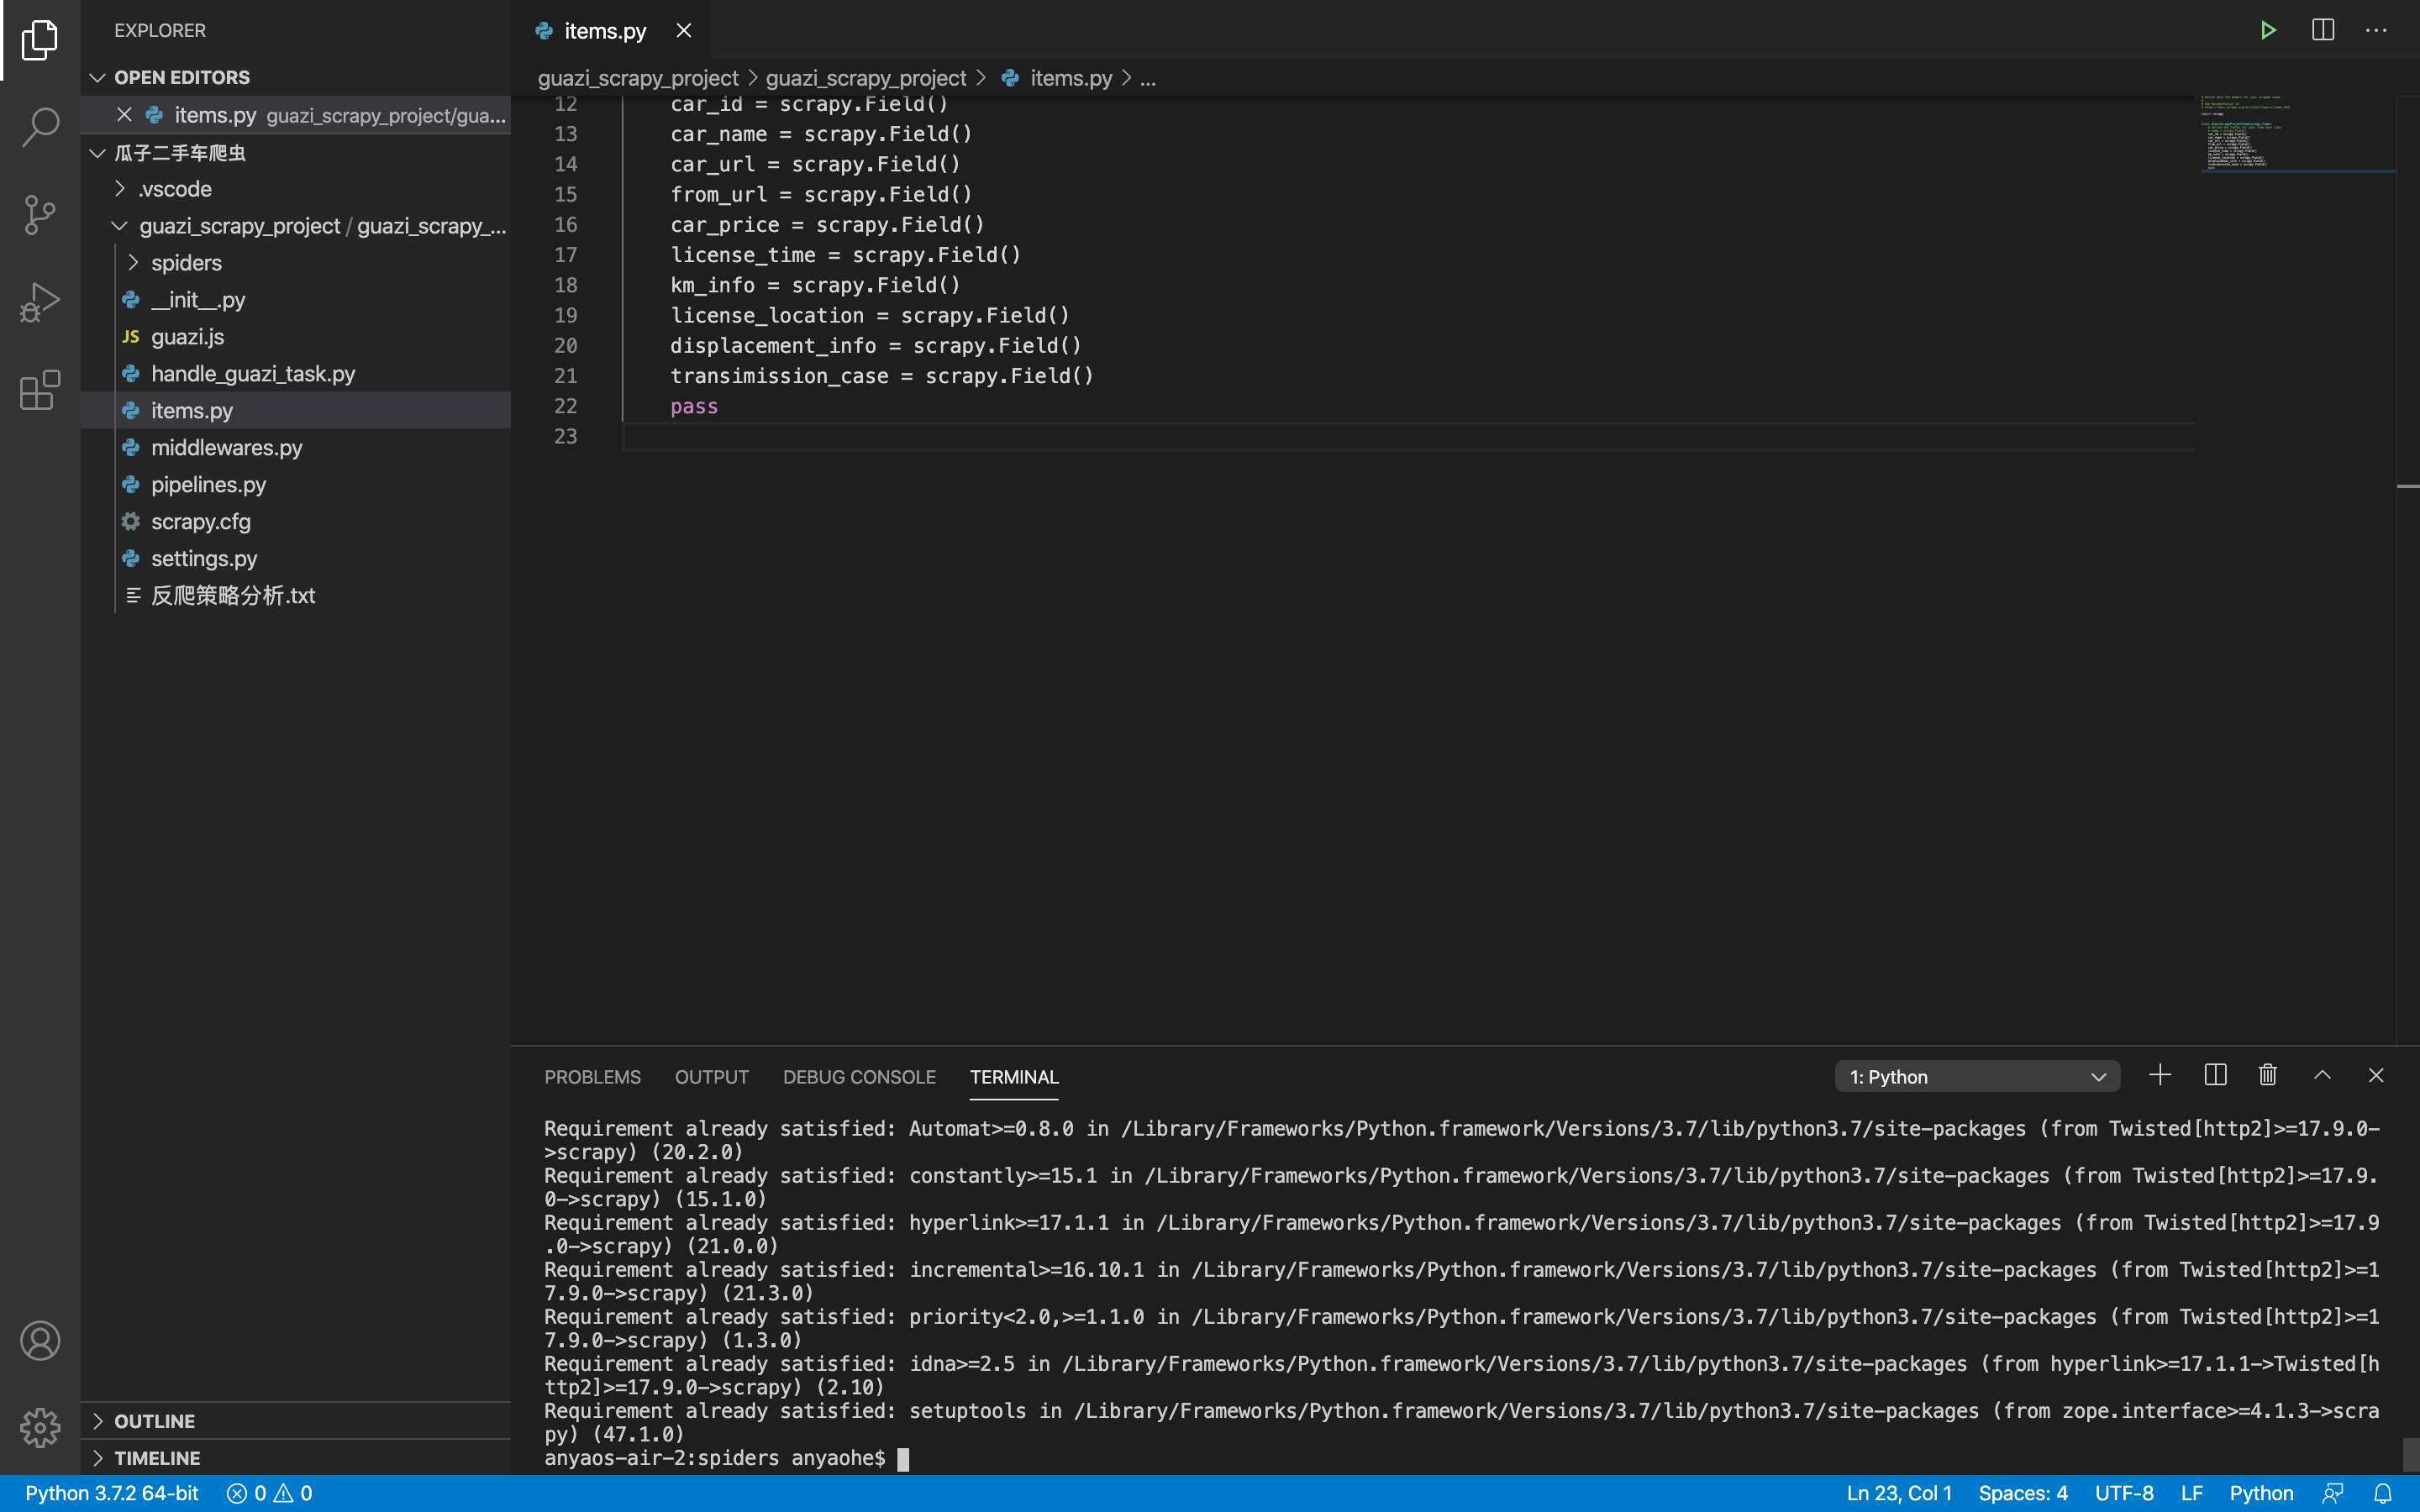Select the Python 3.7.2 64-bit interpreter
Image resolution: width=2420 pixels, height=1512 pixels.
pyautogui.click(x=112, y=1493)
